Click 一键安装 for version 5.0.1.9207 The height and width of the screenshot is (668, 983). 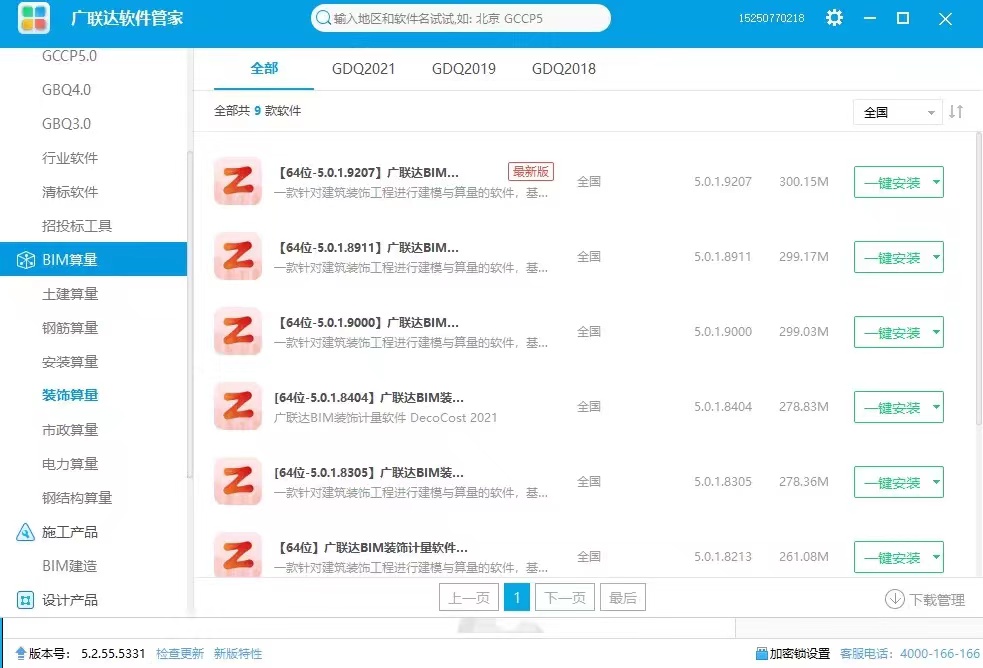pos(892,182)
